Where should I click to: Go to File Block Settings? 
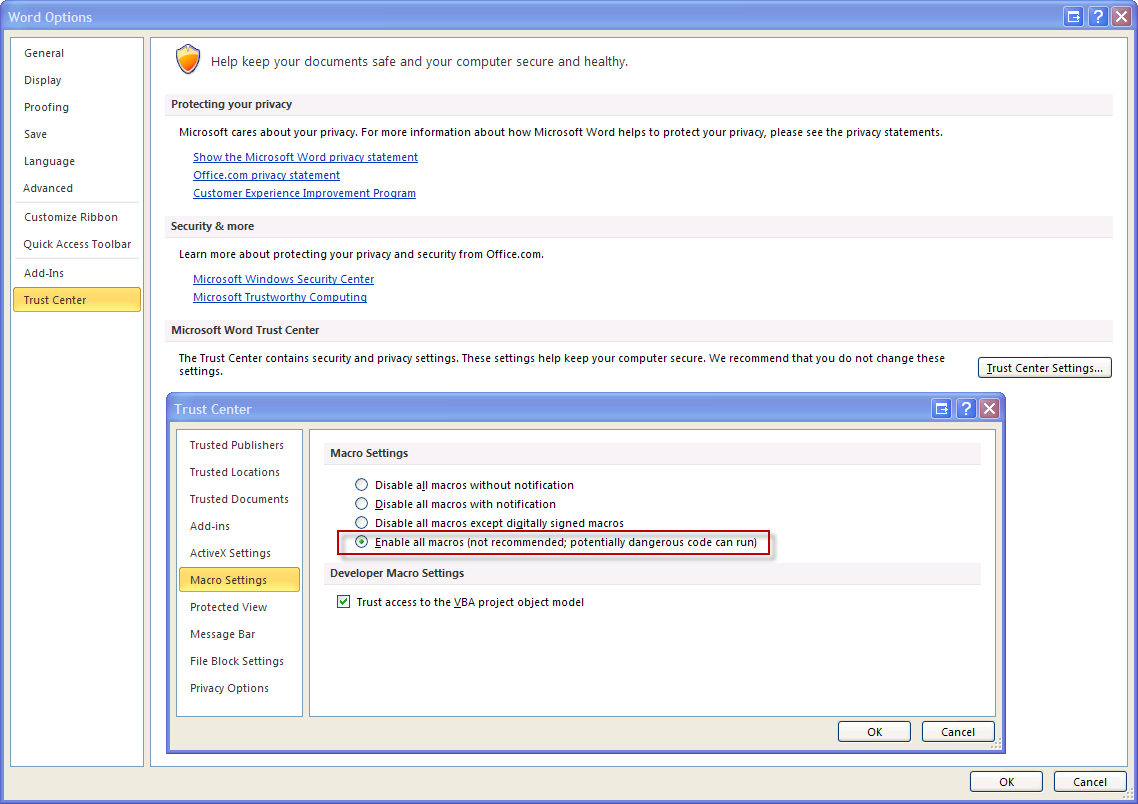(236, 661)
